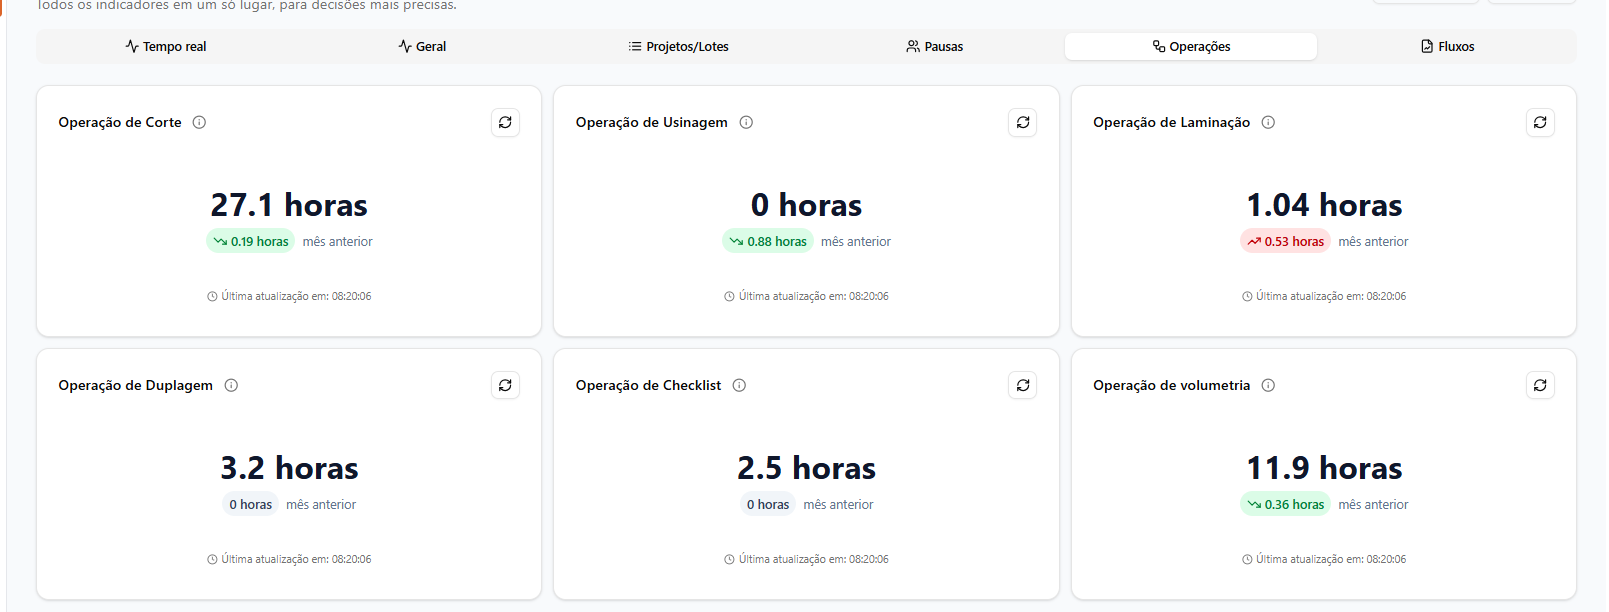Switch to the Tempo real tab

(166, 46)
